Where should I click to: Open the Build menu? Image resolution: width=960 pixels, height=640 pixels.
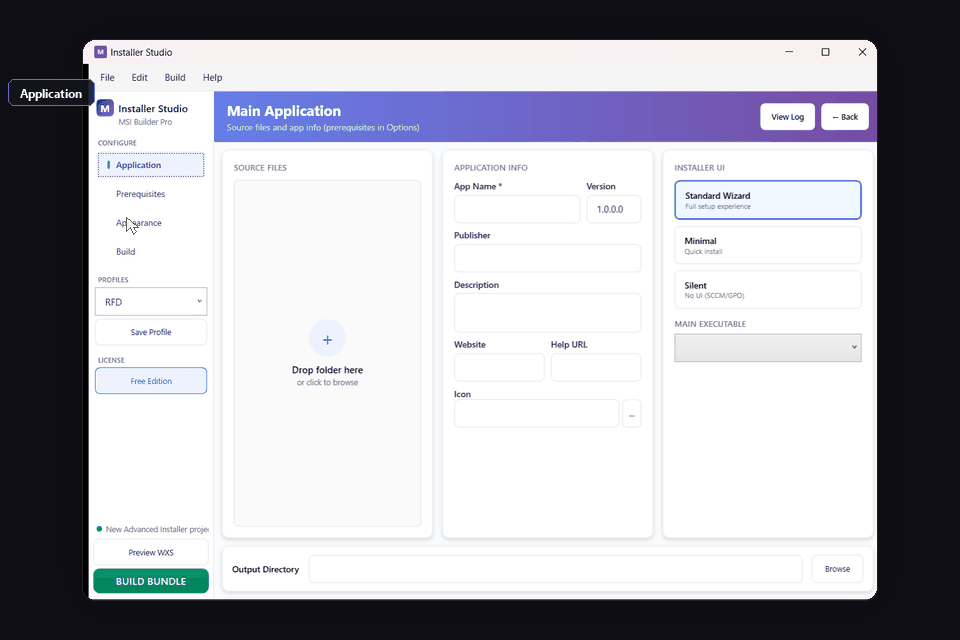[x=174, y=77]
